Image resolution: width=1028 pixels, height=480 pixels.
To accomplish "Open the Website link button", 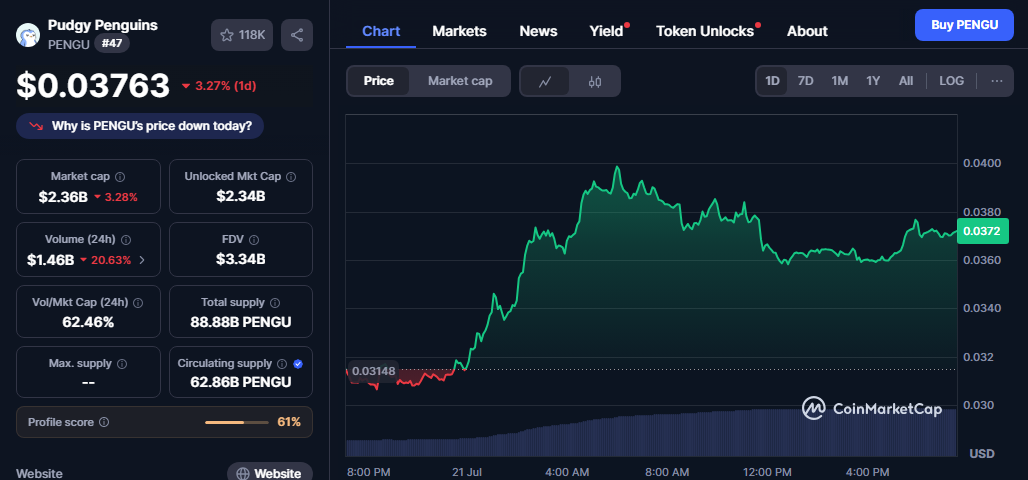I will point(270,472).
